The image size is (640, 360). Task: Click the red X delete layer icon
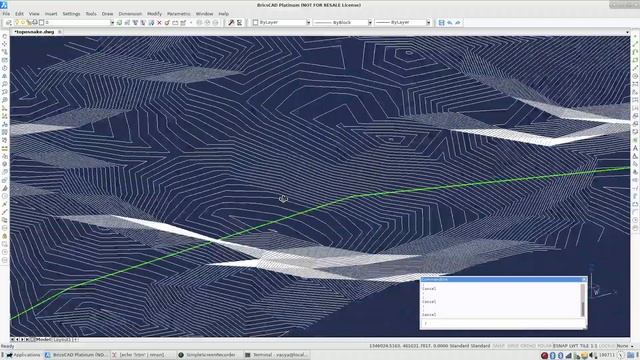pos(159,22)
